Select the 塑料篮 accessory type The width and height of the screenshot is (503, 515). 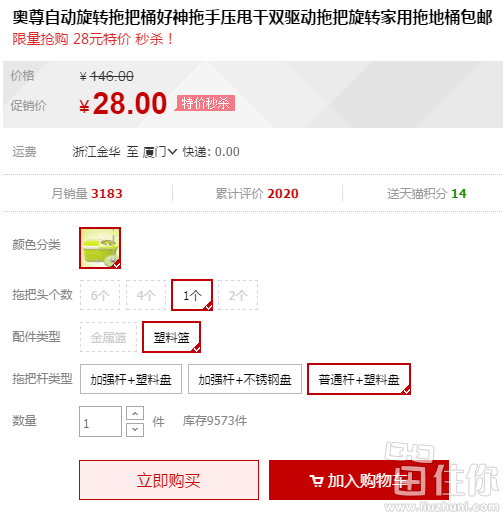171,337
